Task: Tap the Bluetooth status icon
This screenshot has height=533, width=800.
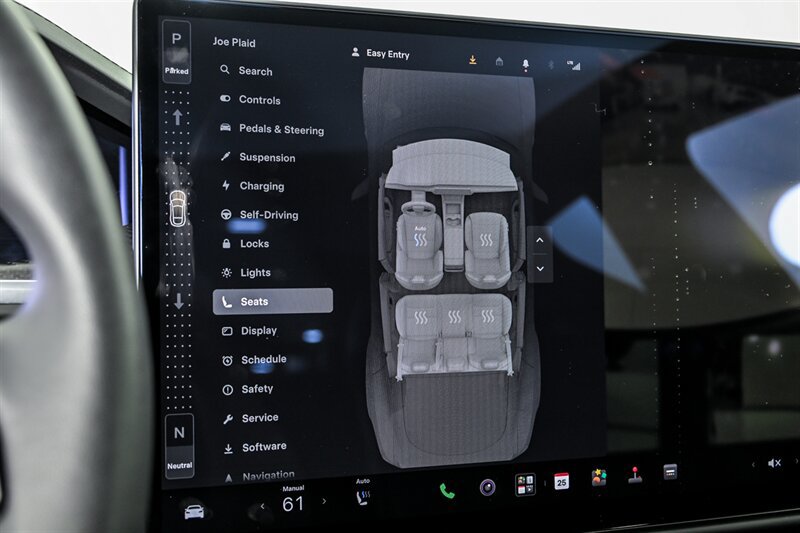Action: 551,64
